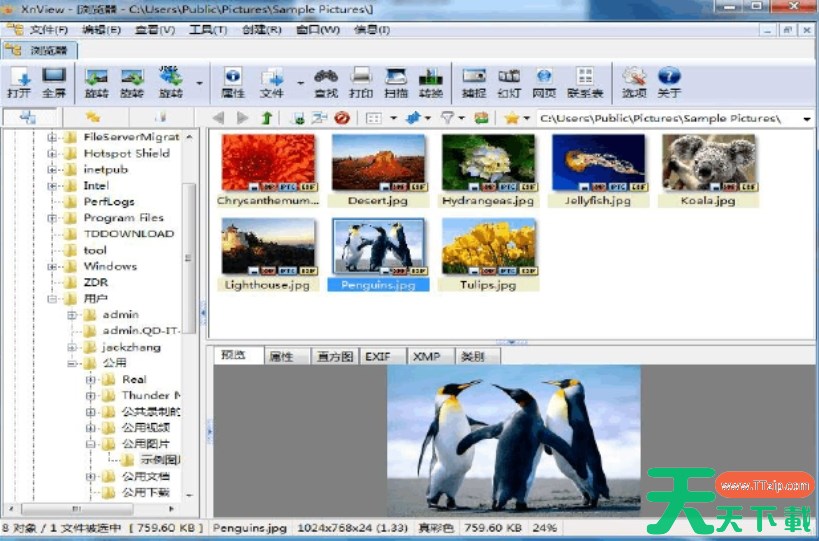Open the 选项 options settings
Screen dimensions: 819x541
tap(634, 82)
